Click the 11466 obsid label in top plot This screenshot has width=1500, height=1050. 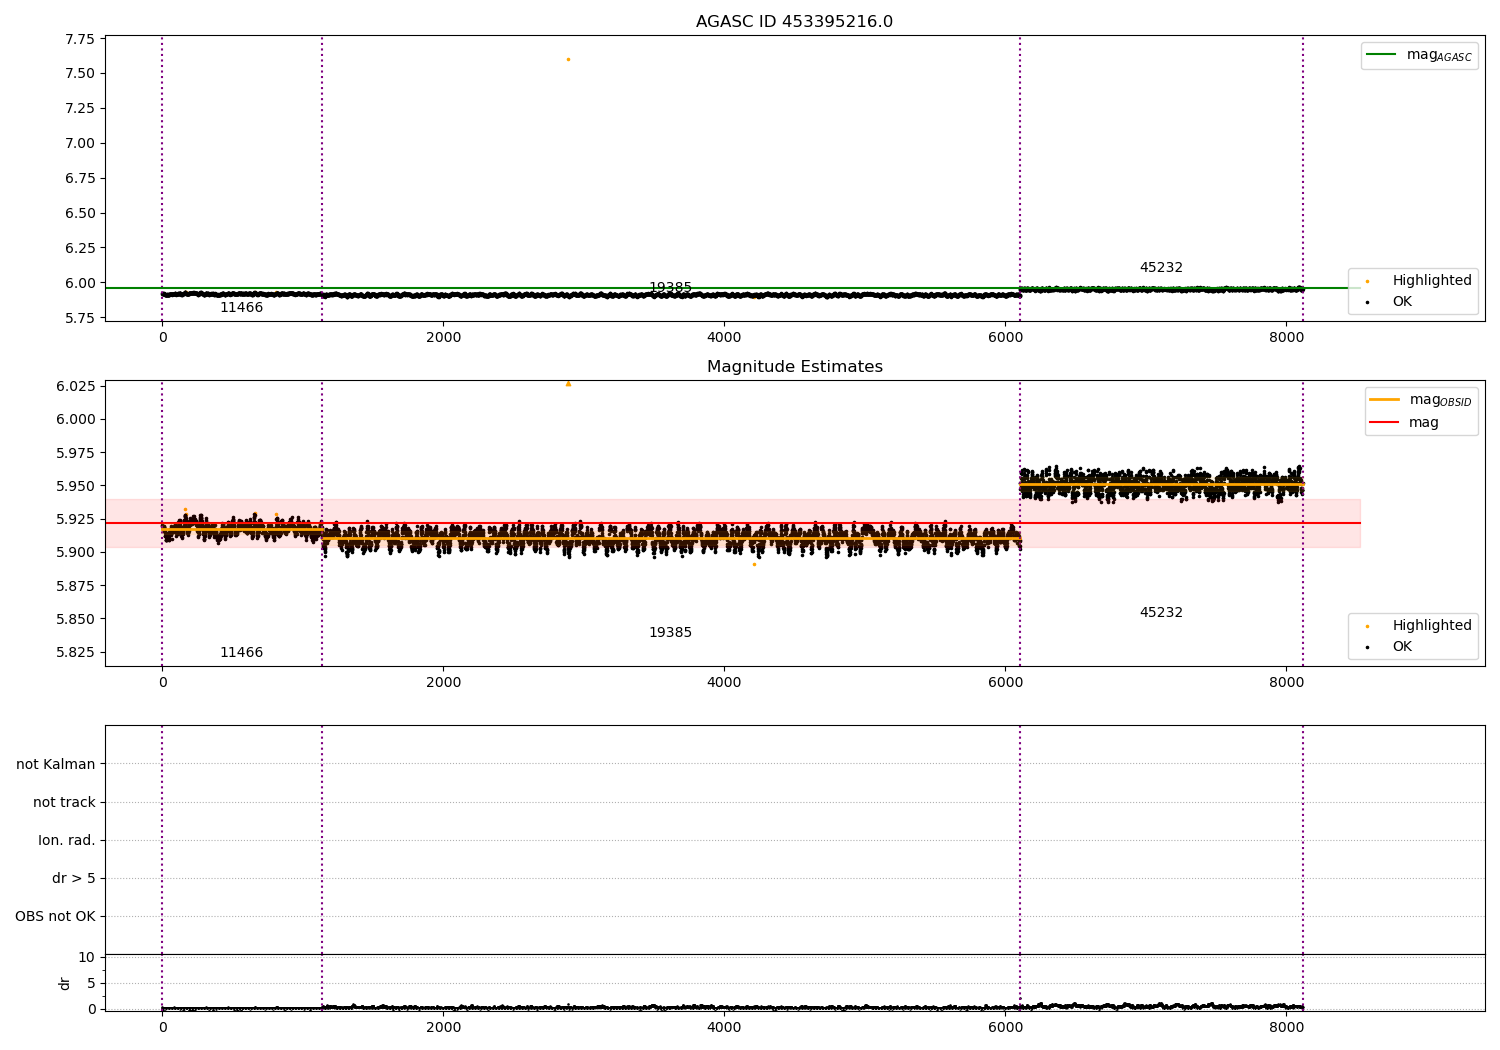point(241,308)
